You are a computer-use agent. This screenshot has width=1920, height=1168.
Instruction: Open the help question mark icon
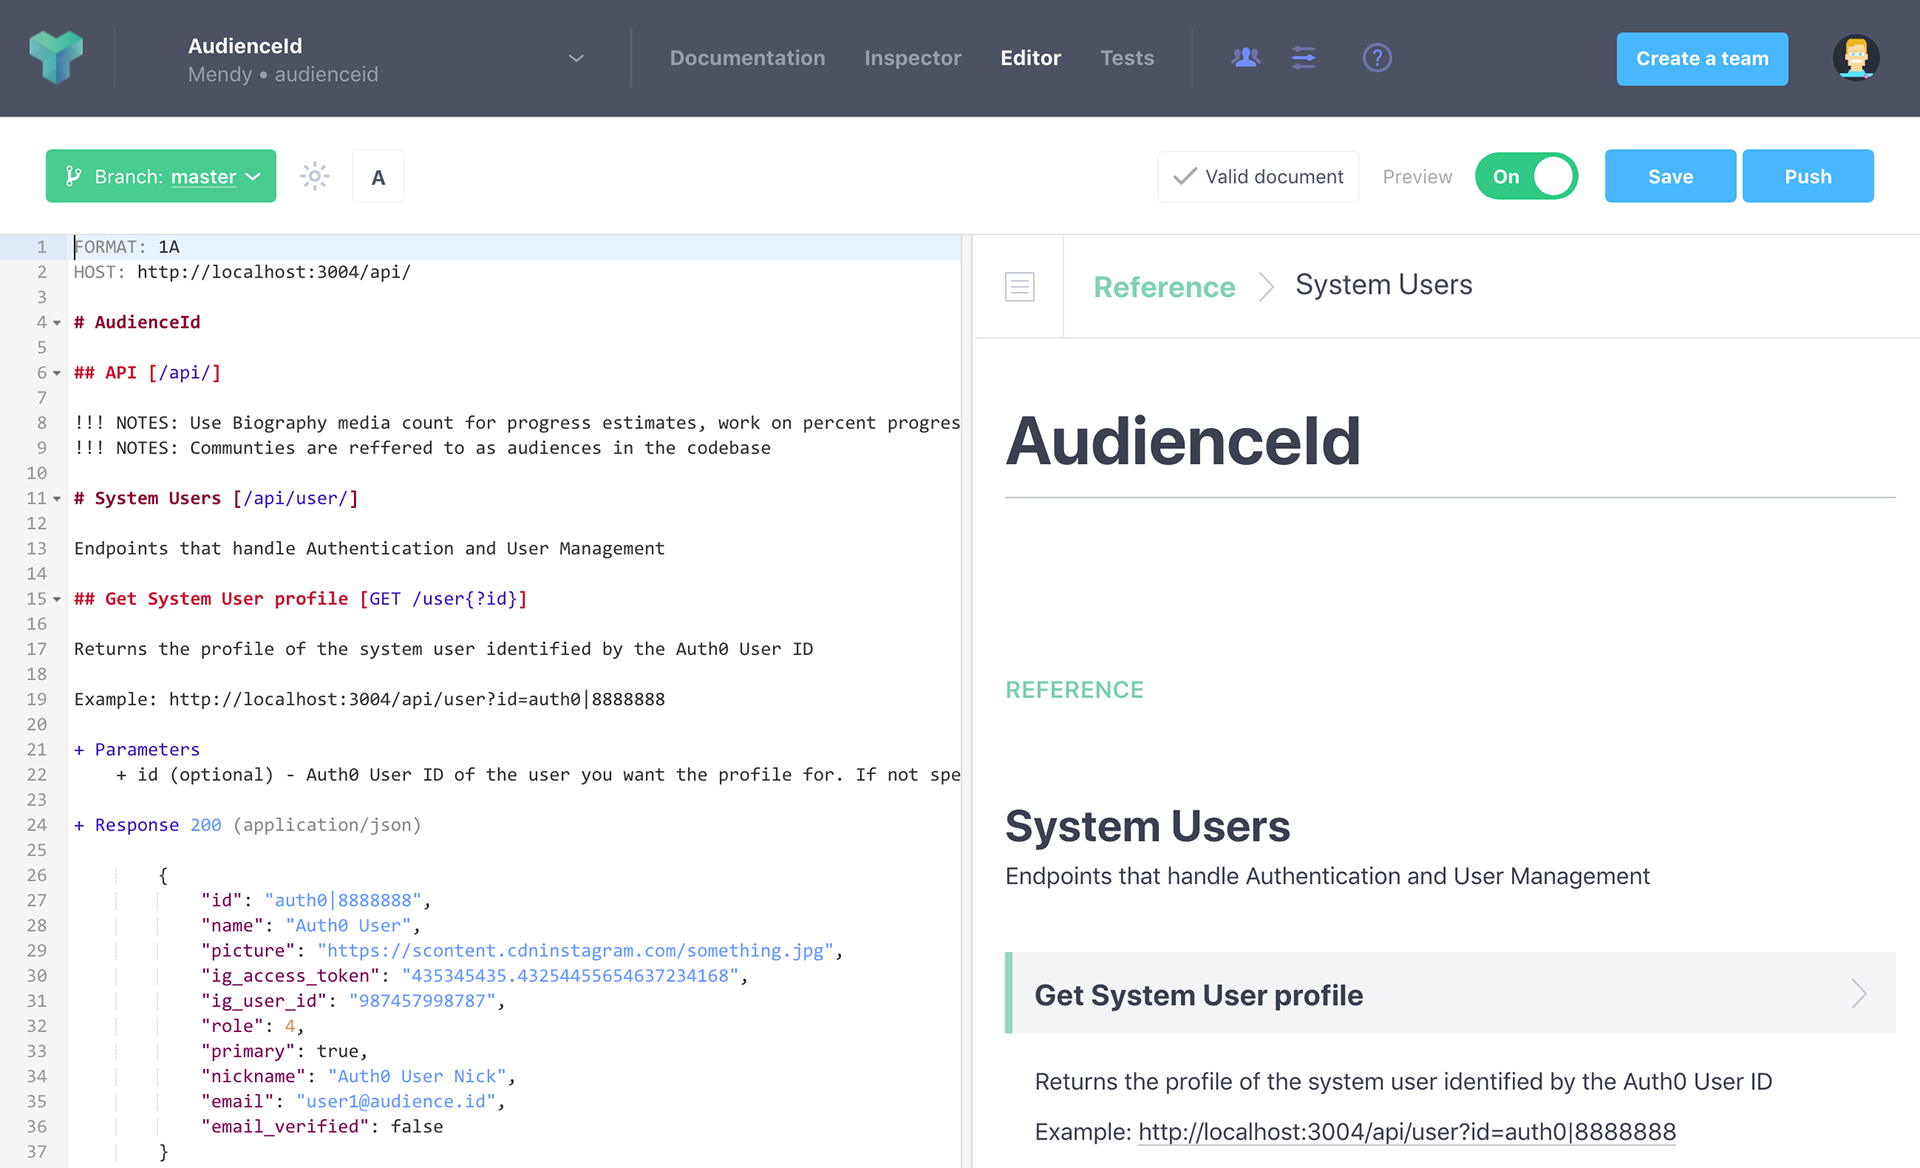pyautogui.click(x=1377, y=58)
